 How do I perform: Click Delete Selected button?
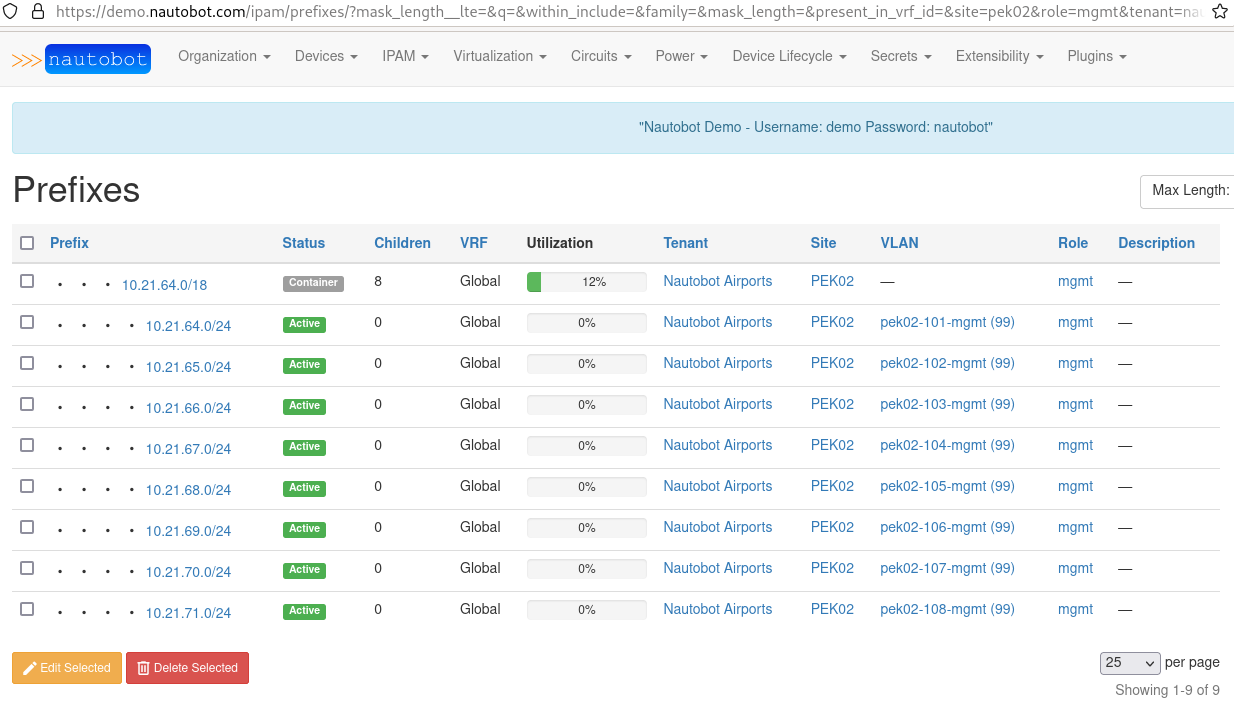click(187, 668)
